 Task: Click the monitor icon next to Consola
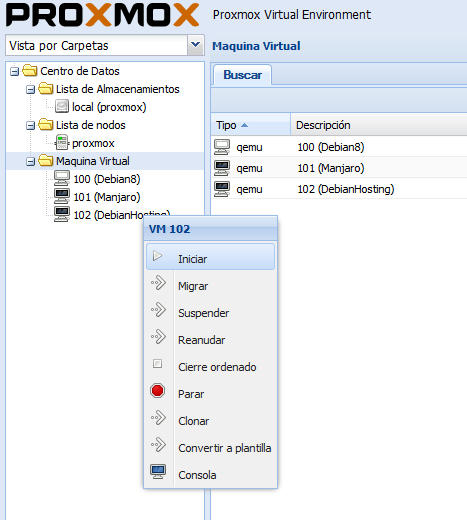158,472
